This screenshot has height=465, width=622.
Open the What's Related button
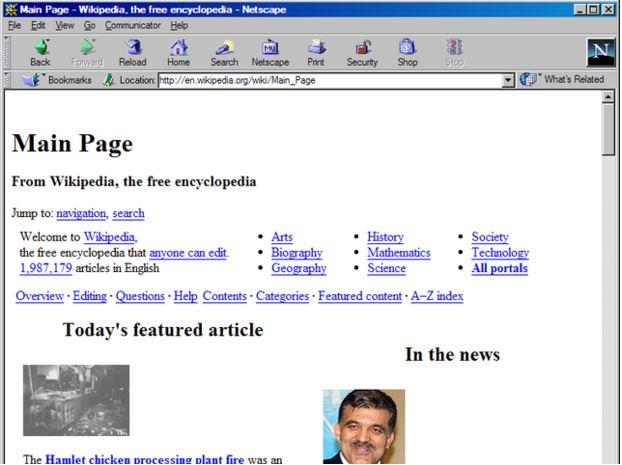click(562, 80)
